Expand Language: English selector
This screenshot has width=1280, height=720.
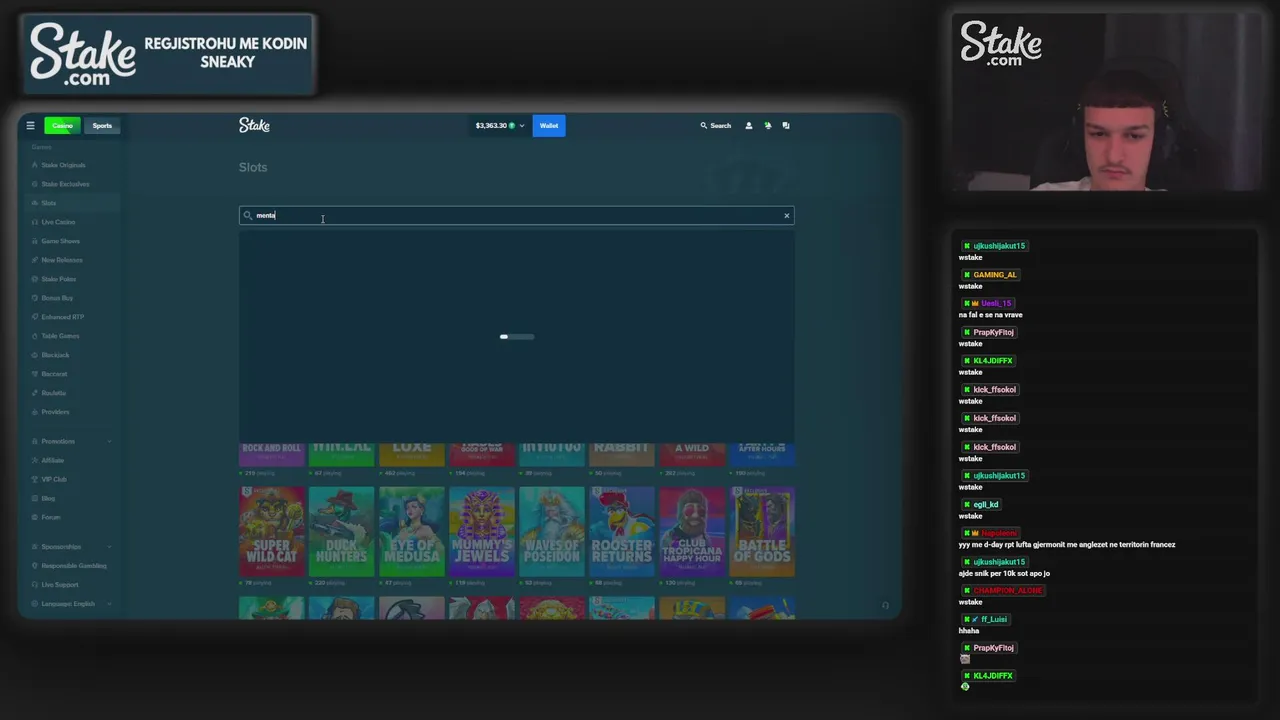[x=70, y=604]
